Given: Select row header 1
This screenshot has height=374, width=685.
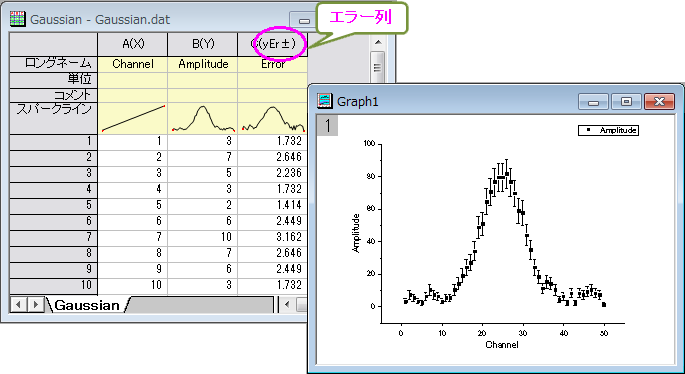Looking at the screenshot, I should click(53, 142).
